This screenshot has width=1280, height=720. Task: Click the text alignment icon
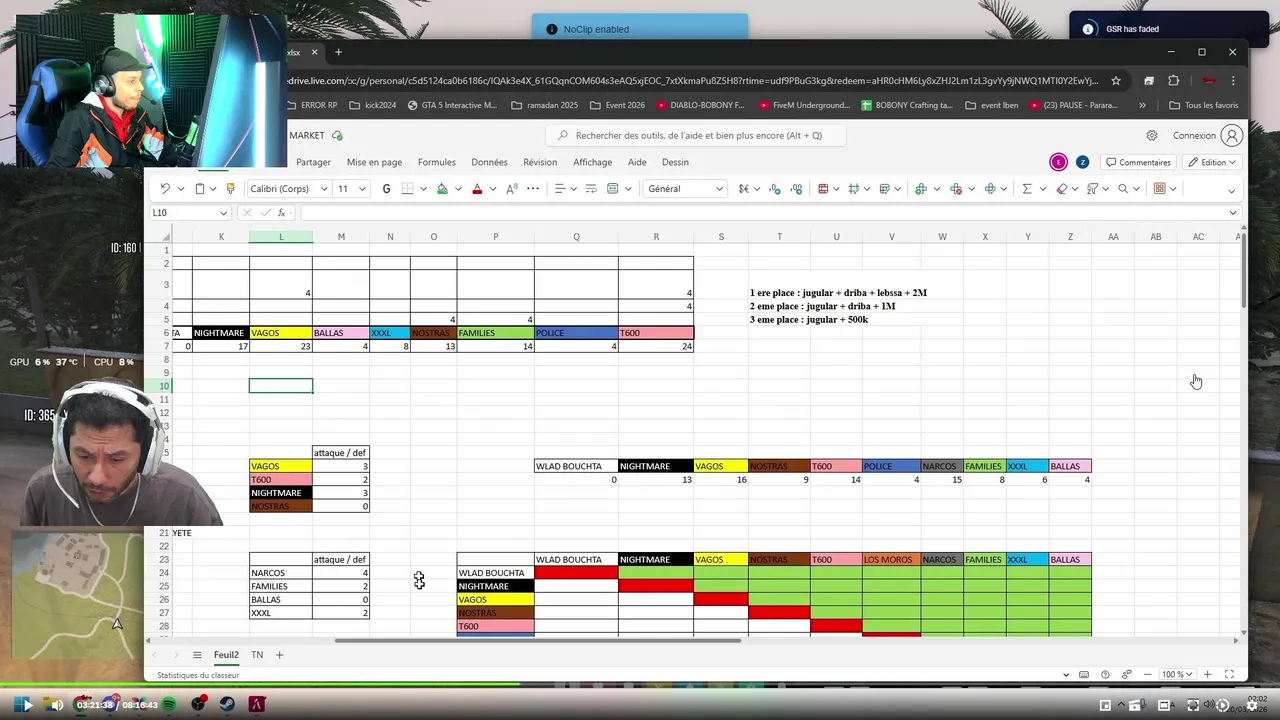click(560, 189)
